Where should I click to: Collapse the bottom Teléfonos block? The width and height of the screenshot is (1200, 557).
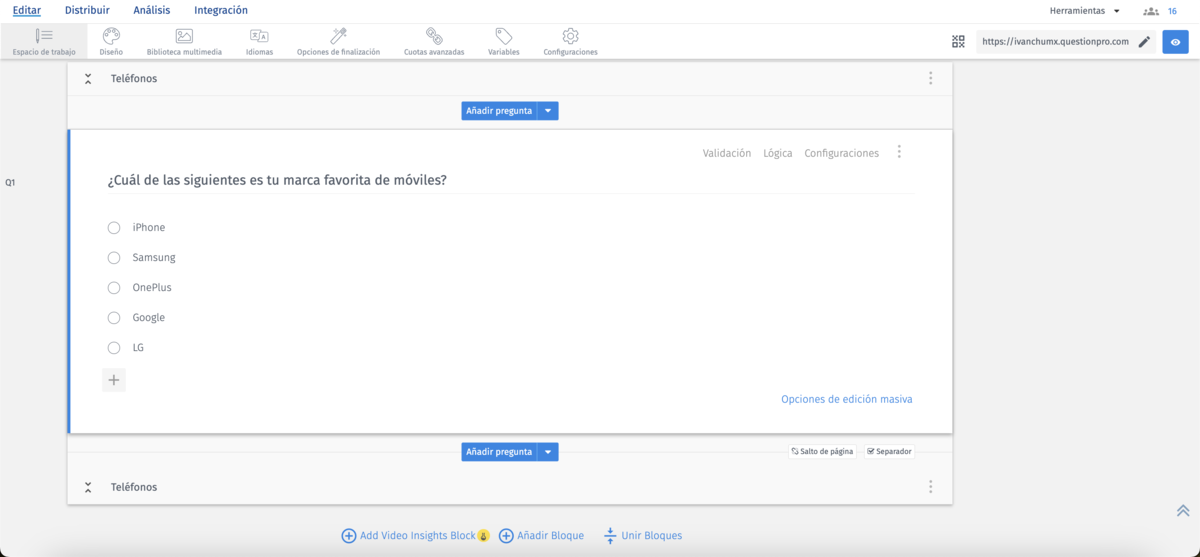coord(88,488)
